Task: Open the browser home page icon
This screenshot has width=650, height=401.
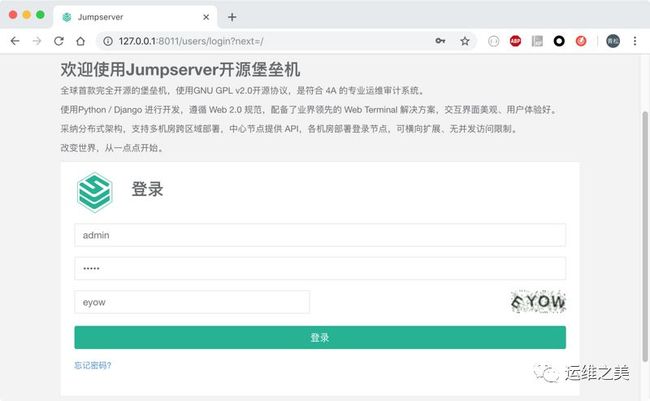Action: click(x=80, y=41)
